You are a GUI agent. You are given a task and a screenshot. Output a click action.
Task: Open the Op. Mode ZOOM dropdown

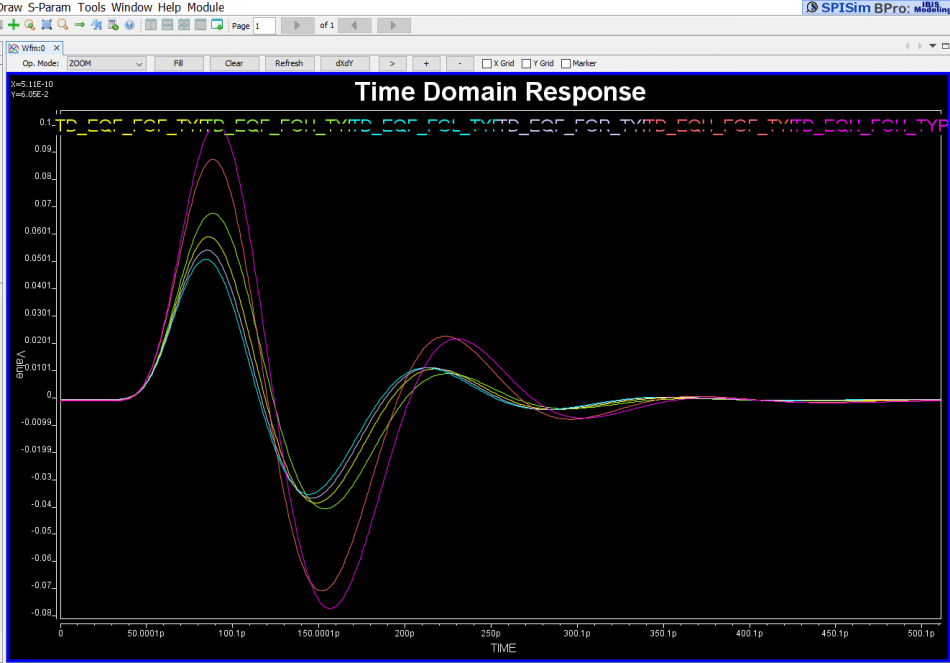(x=106, y=63)
